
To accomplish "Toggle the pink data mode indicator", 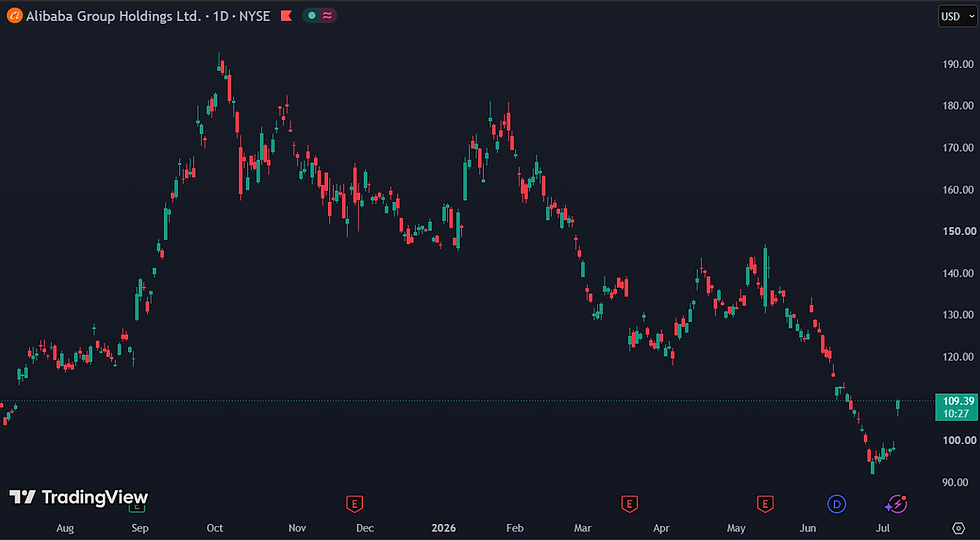I will point(327,16).
